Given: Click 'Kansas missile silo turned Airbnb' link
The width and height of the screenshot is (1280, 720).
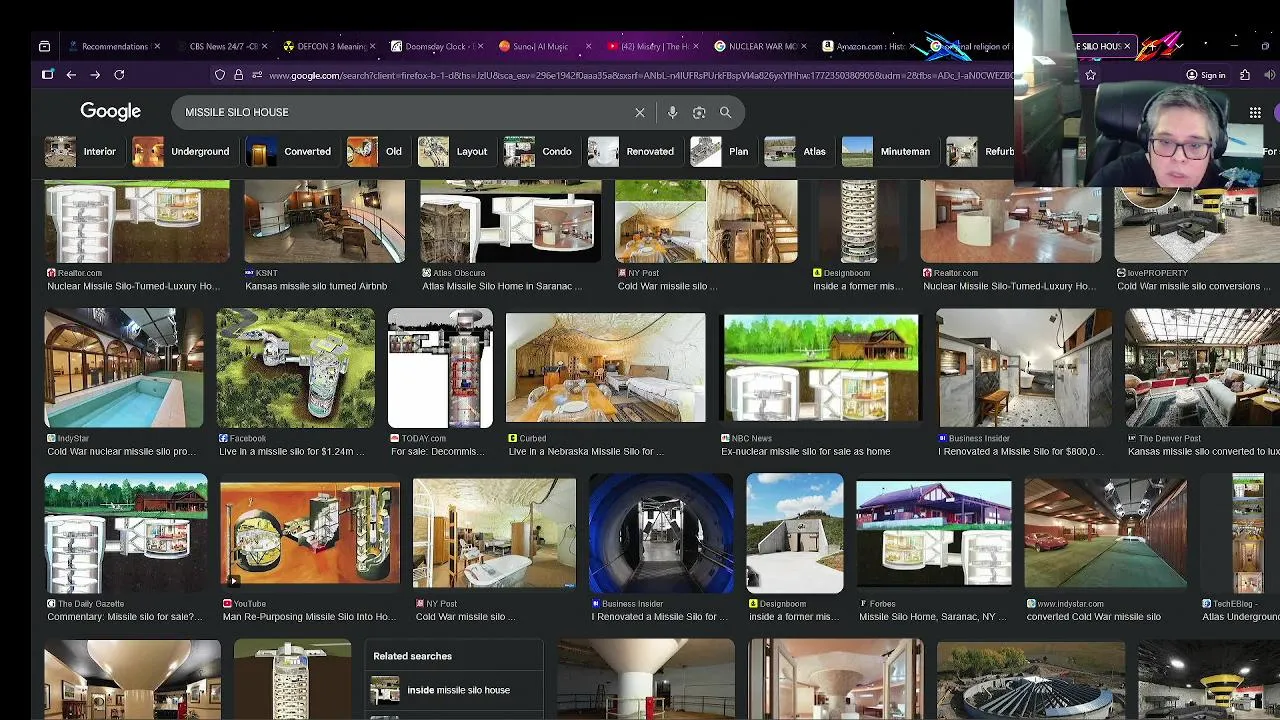Looking at the screenshot, I should (316, 286).
